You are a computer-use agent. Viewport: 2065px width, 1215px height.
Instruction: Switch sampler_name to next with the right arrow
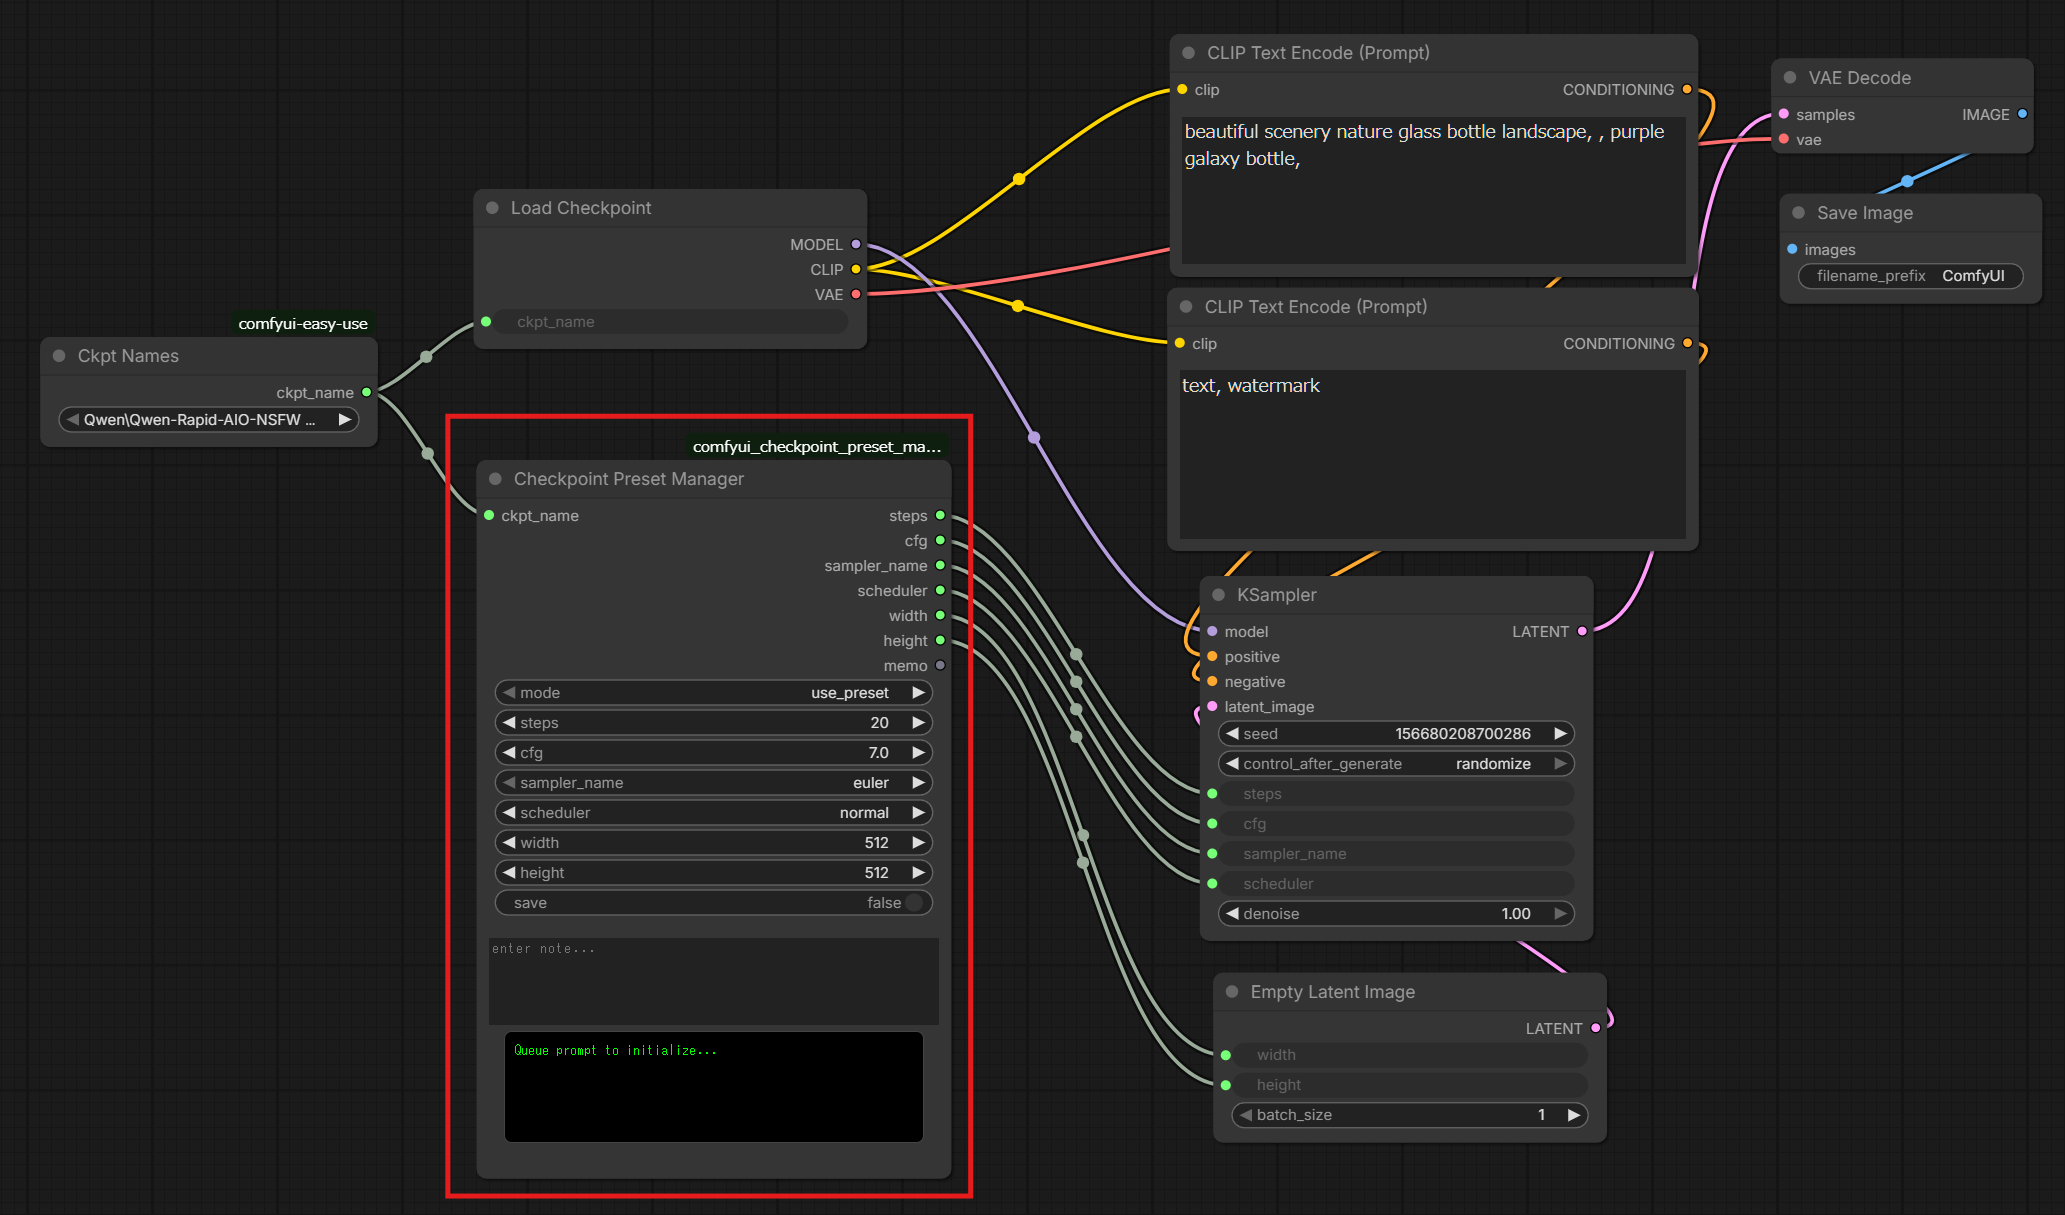pyautogui.click(x=918, y=783)
